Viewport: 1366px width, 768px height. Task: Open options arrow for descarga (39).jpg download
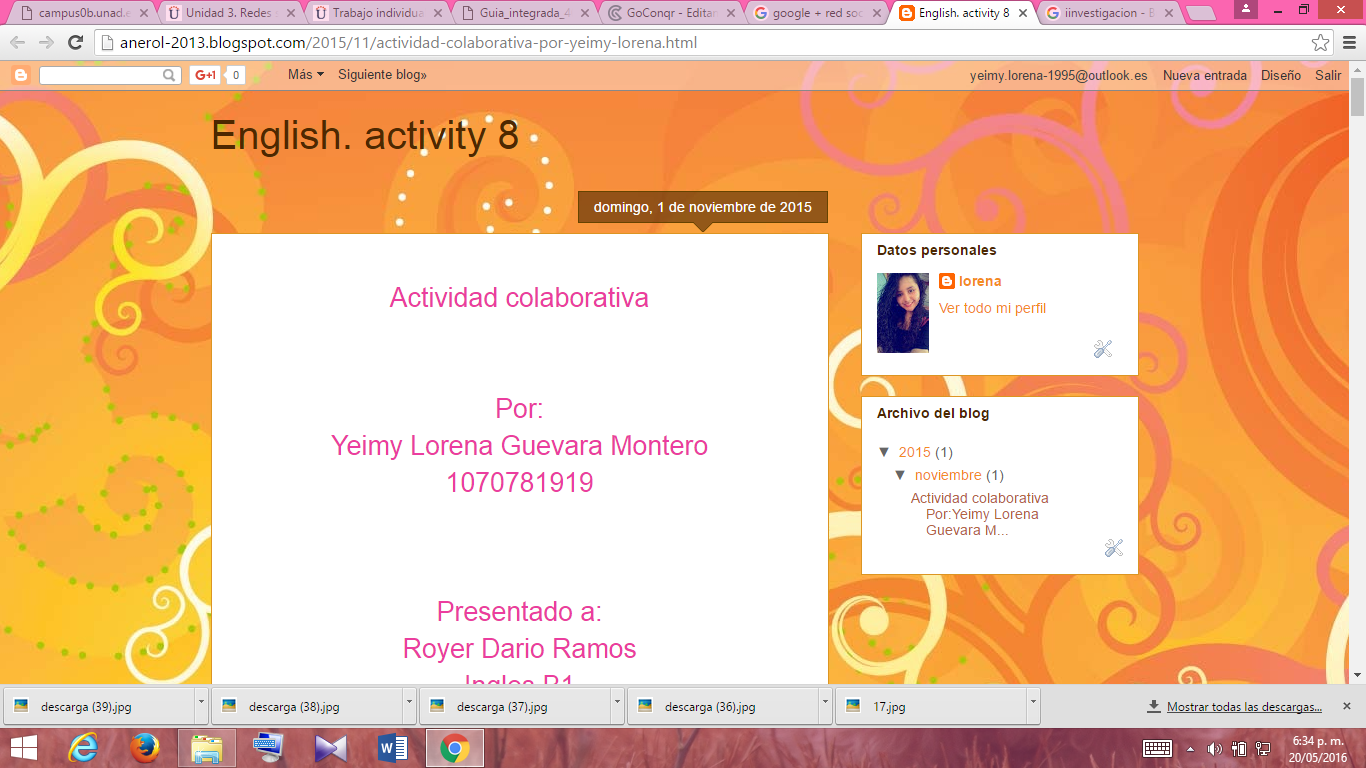click(201, 705)
